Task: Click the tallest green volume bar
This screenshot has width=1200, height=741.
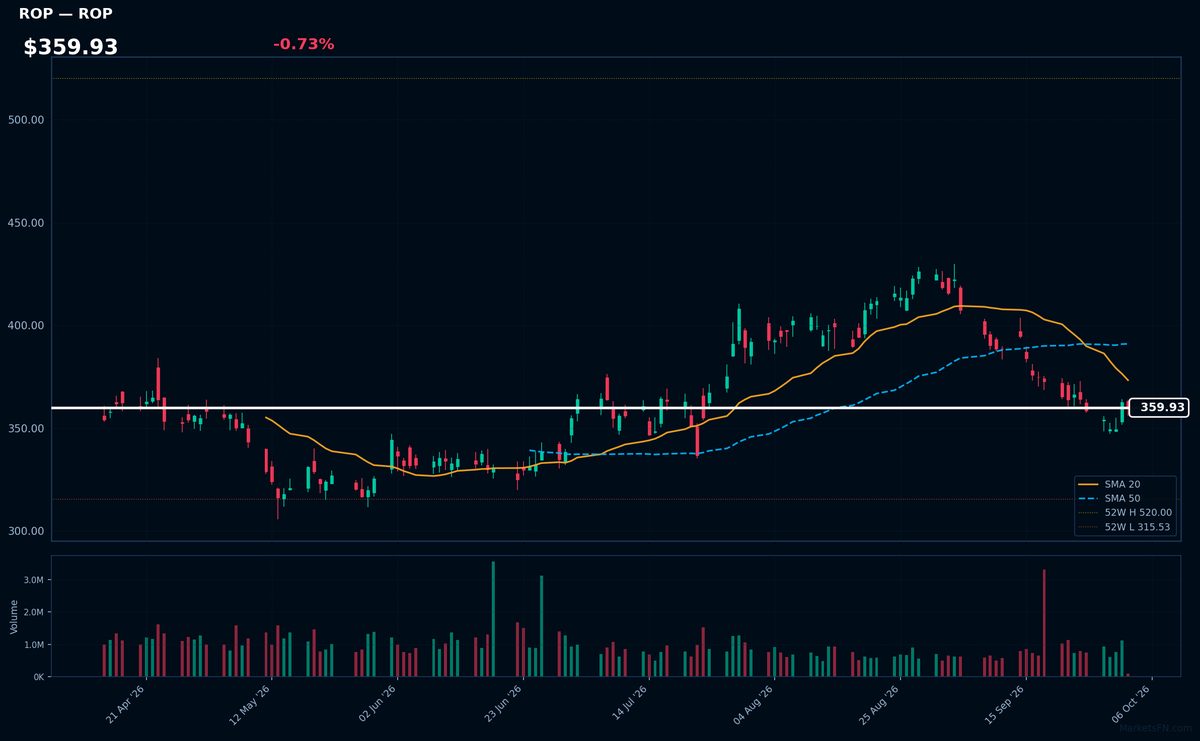Action: point(493,619)
